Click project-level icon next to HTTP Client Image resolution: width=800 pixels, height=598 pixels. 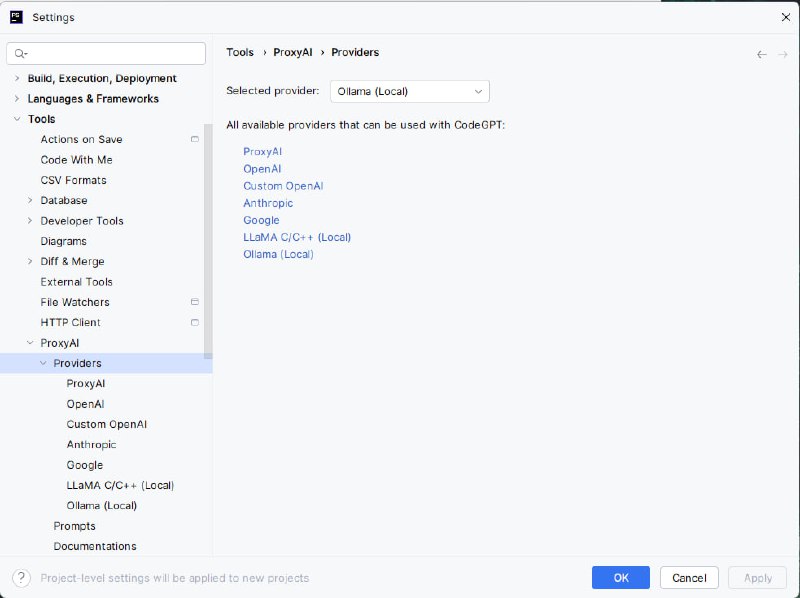click(194, 322)
